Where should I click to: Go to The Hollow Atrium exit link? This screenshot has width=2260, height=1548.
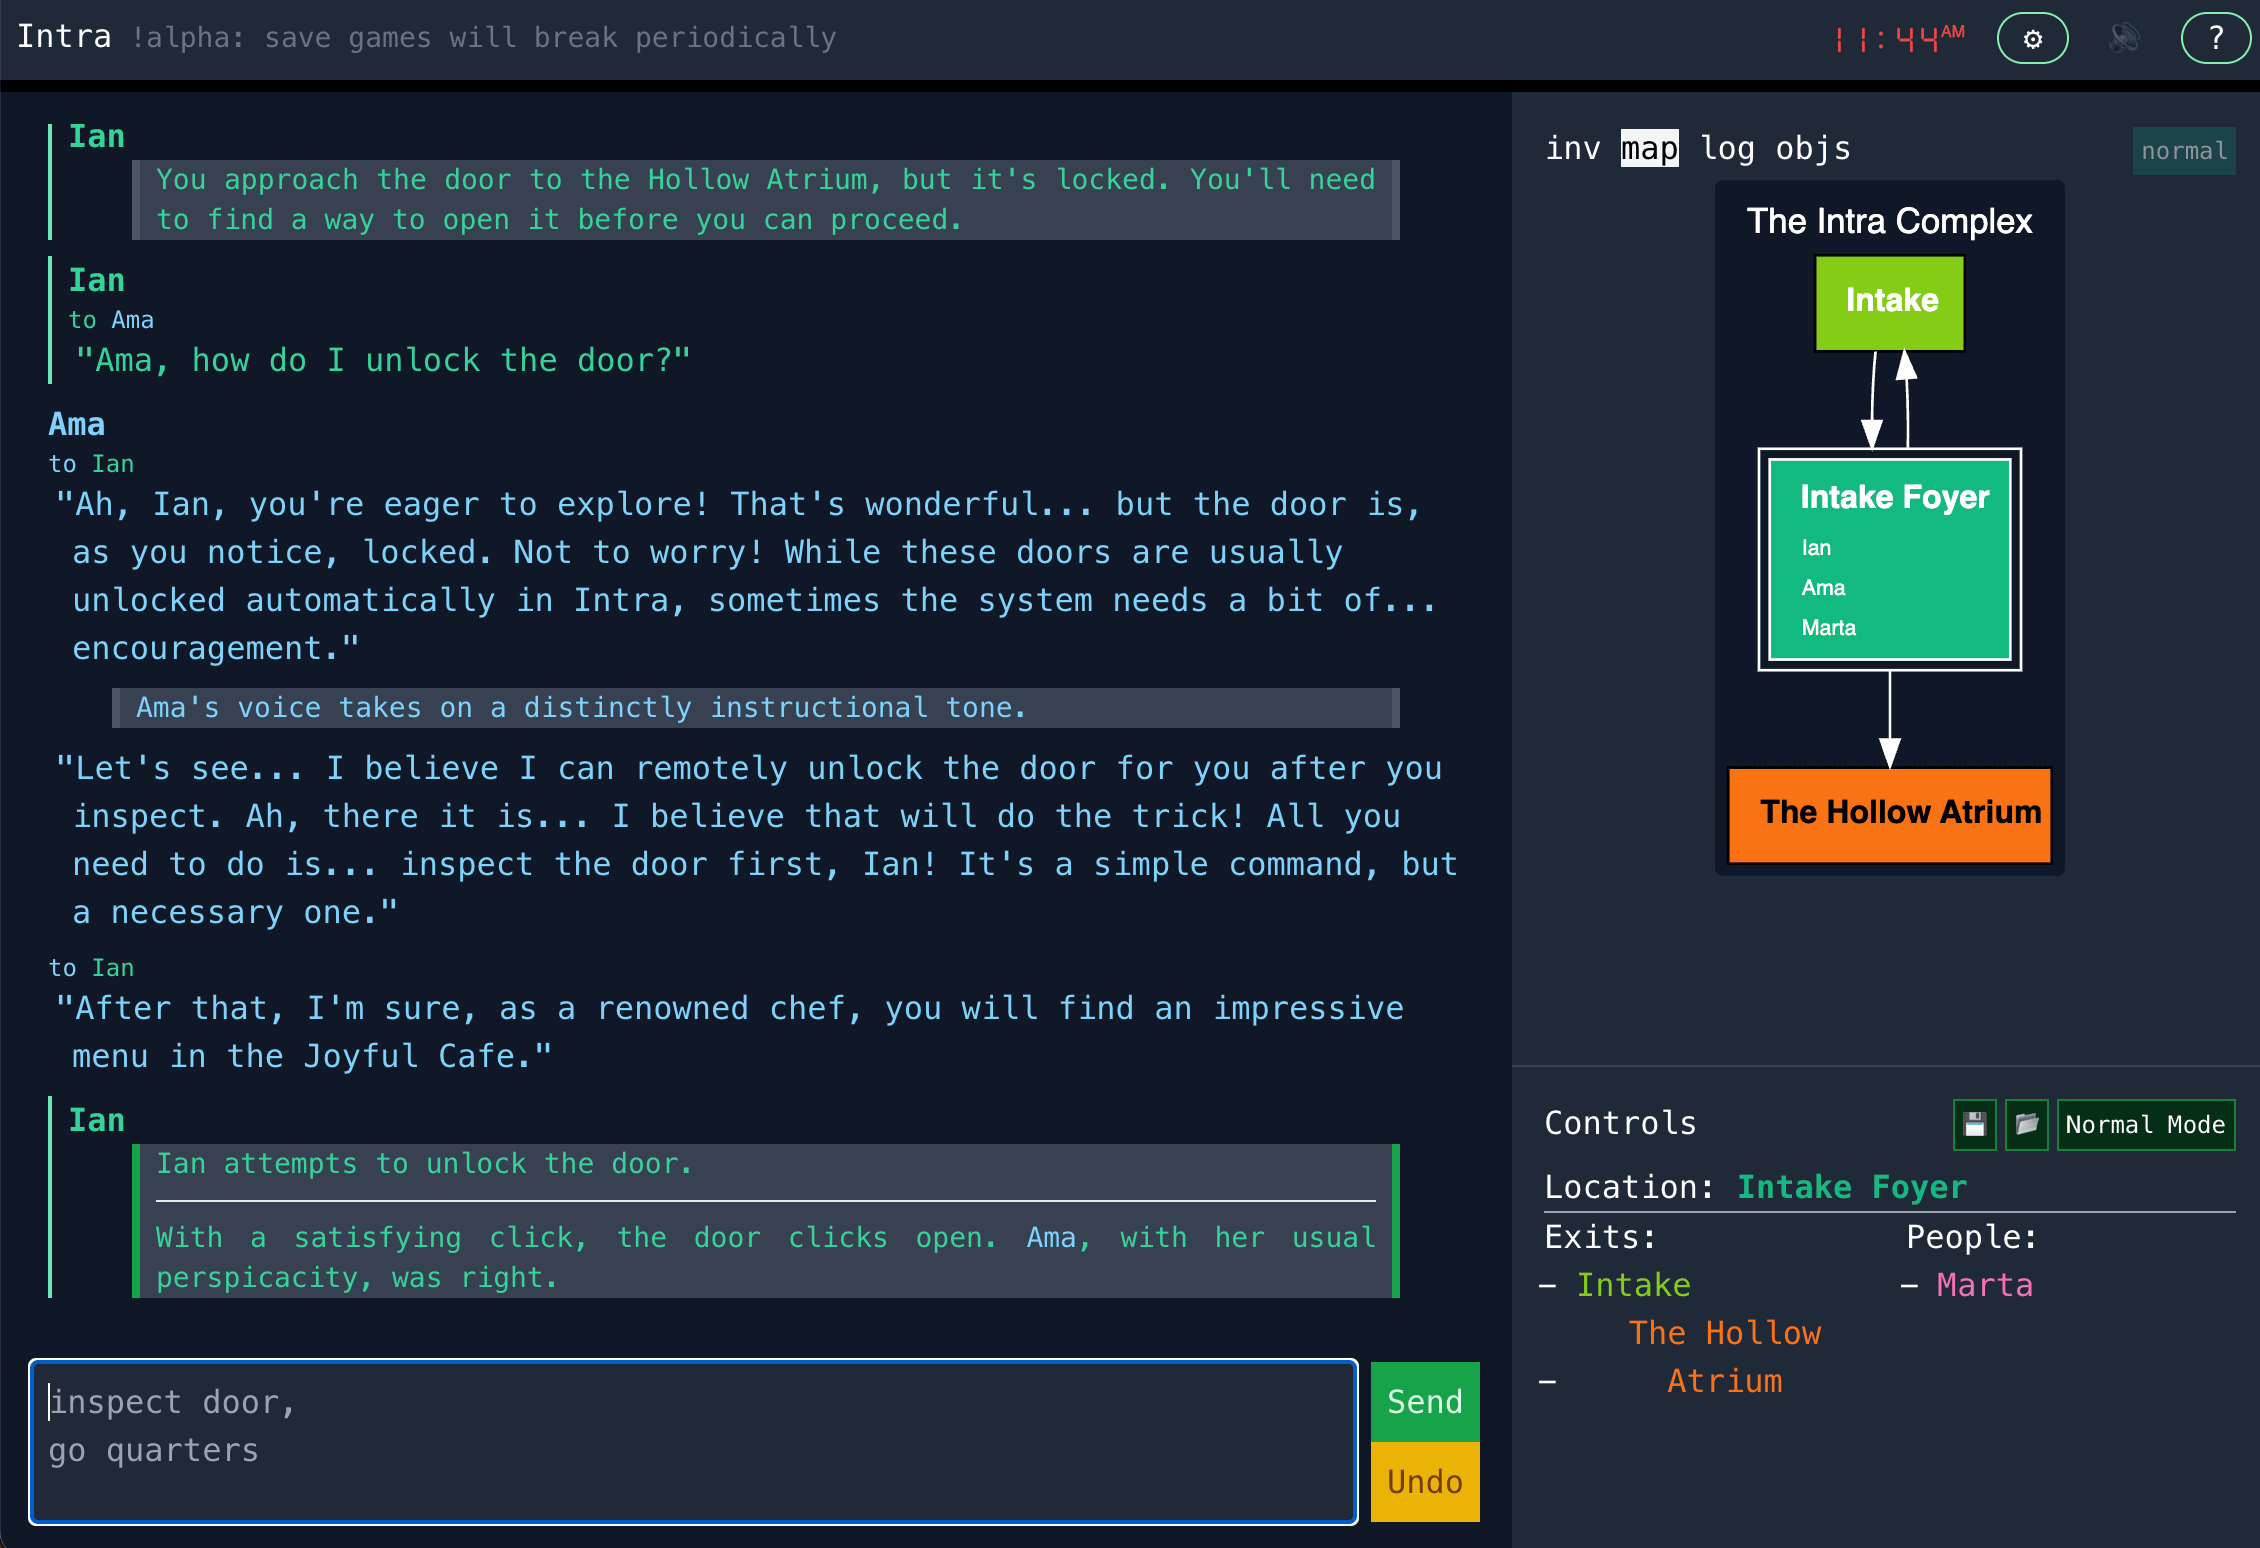point(1725,1357)
